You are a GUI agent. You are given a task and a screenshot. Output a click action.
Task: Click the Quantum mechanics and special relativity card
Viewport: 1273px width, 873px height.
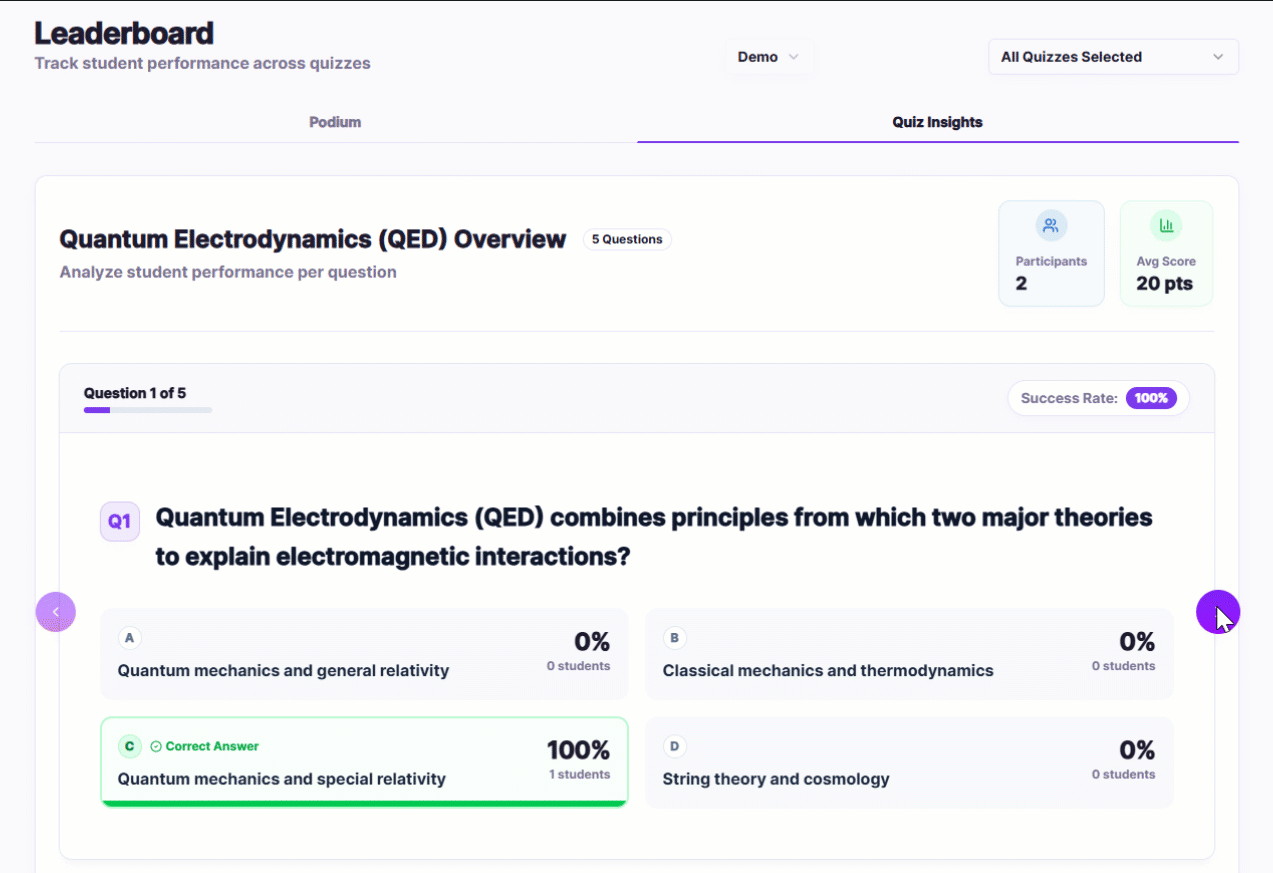[364, 758]
